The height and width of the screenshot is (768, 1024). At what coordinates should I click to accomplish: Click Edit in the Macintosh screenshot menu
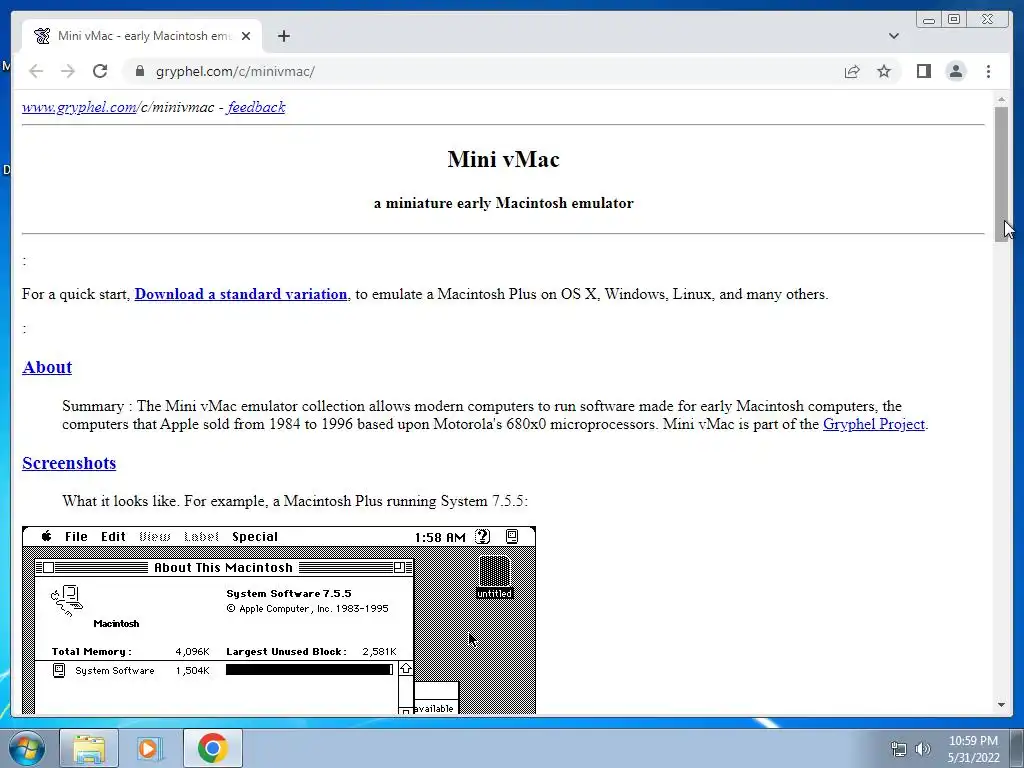[x=113, y=537]
